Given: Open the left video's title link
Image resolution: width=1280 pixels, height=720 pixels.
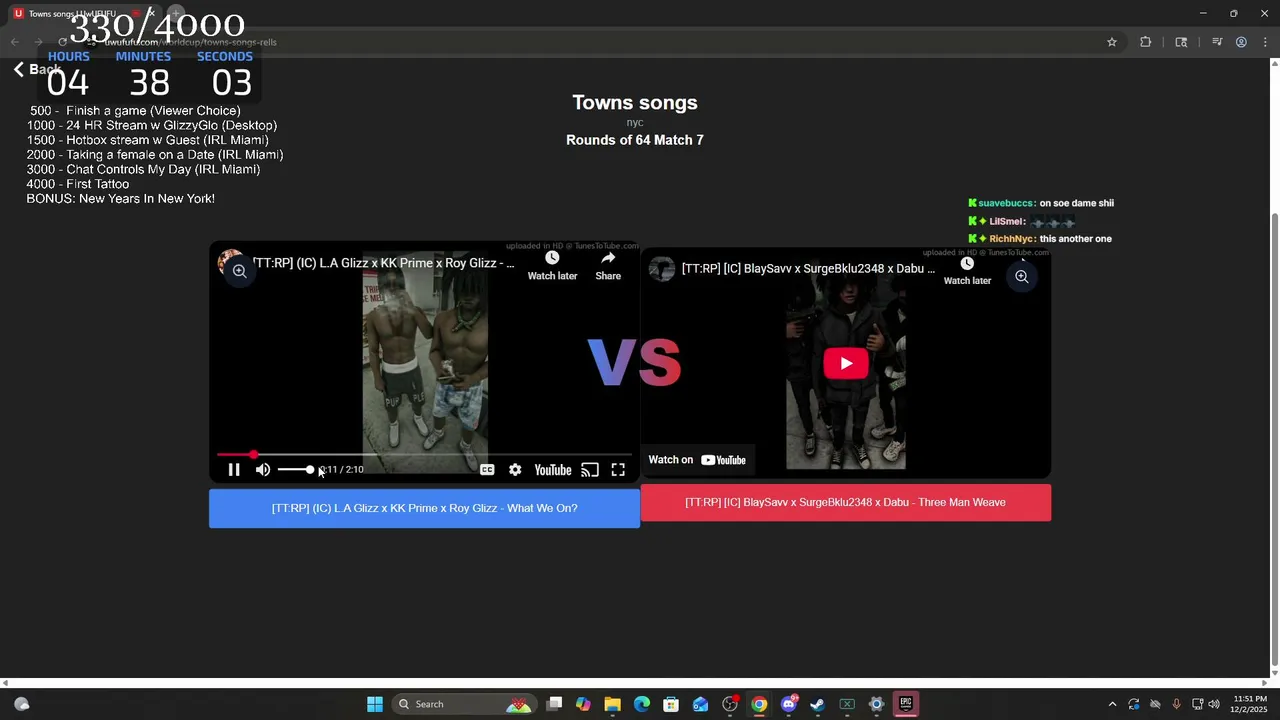Looking at the screenshot, I should (x=384, y=263).
